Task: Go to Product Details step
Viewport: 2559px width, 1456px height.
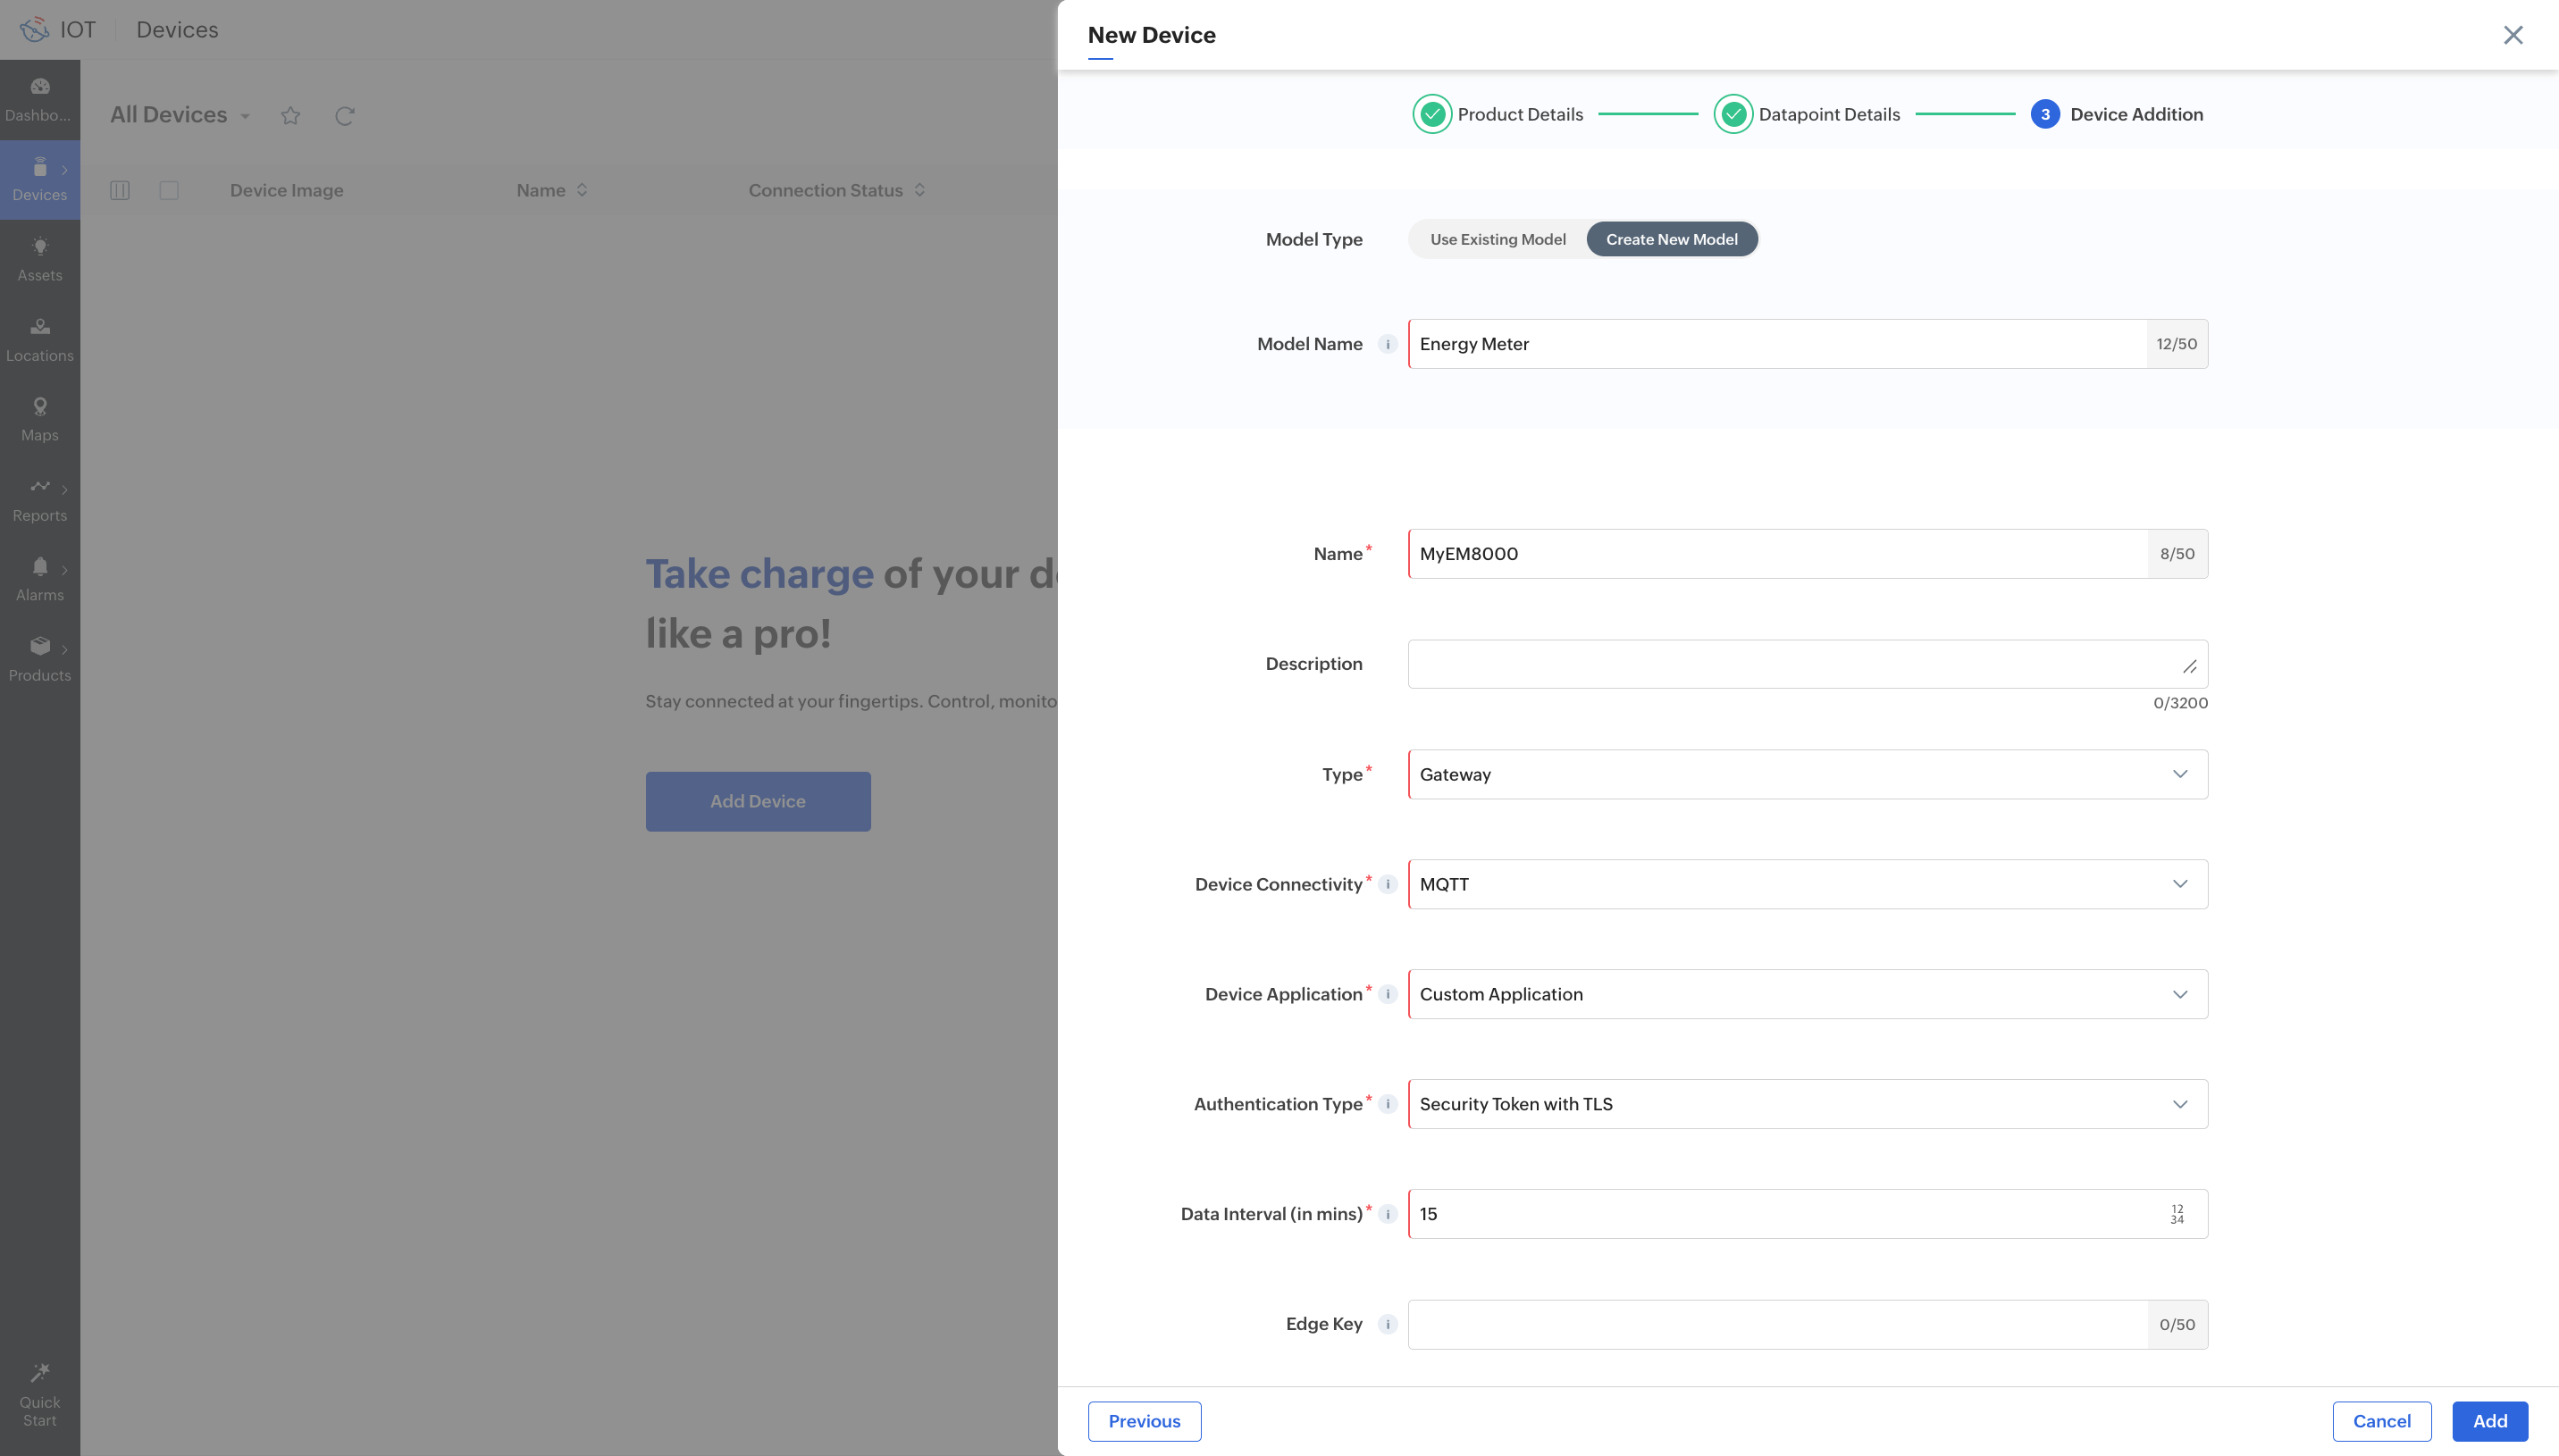Action: [1498, 114]
